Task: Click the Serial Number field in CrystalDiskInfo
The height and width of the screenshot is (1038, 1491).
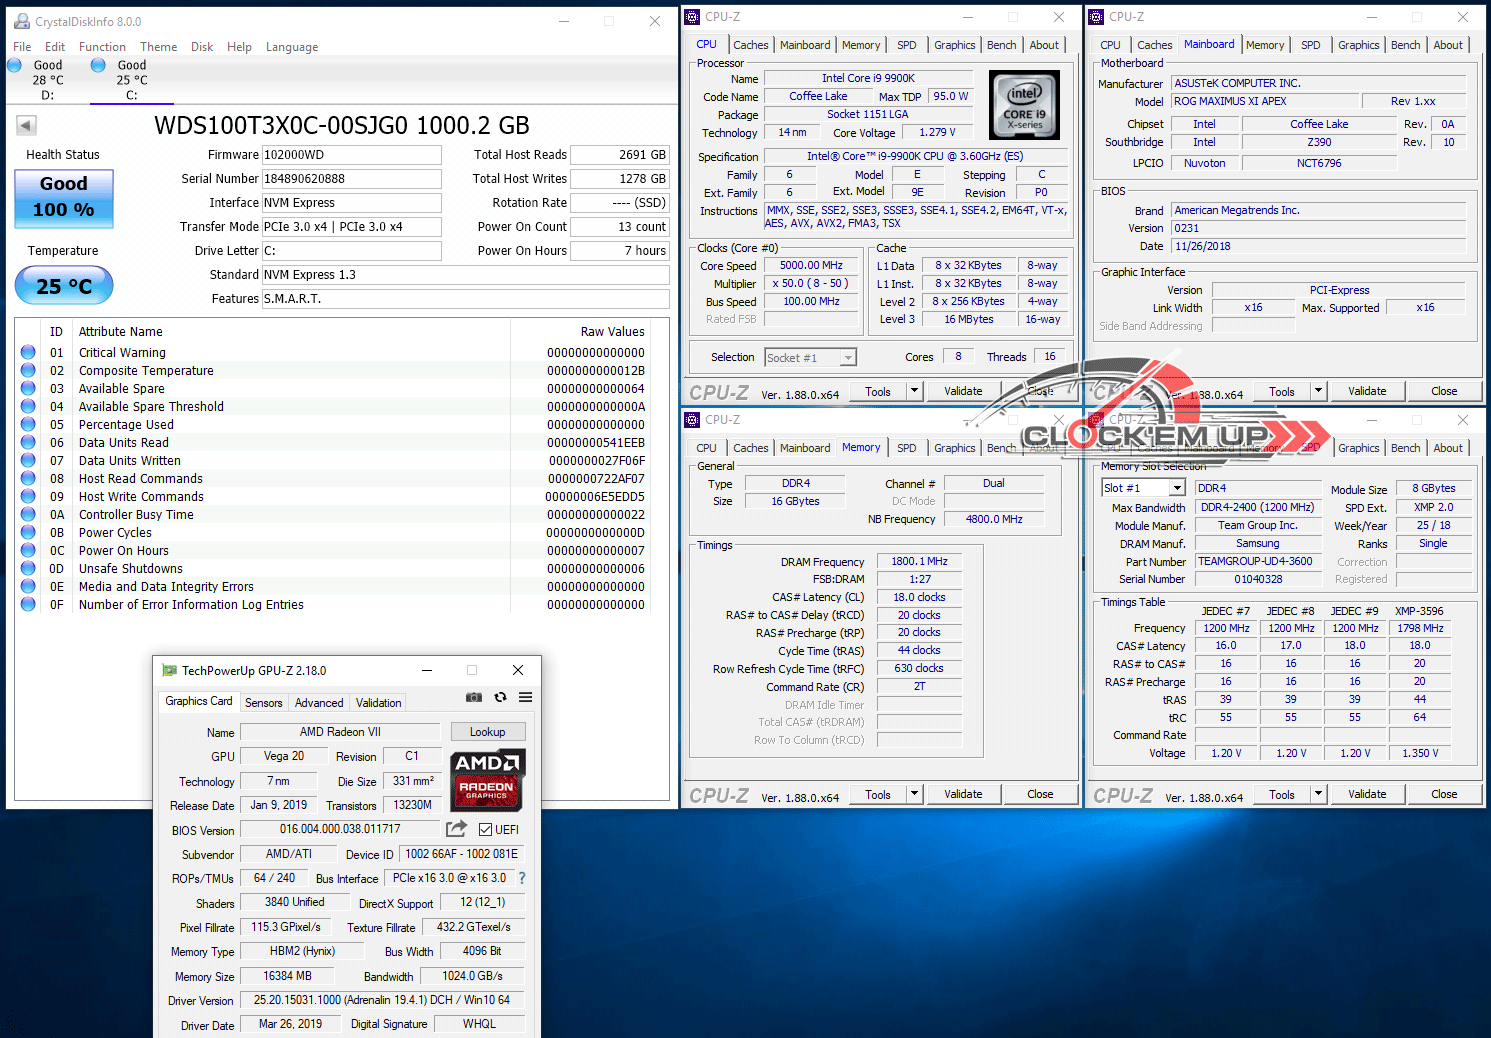Action: pos(351,179)
